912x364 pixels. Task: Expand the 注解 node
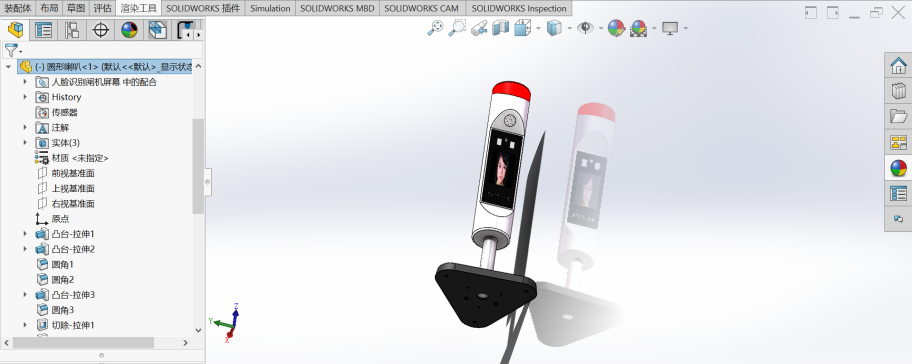point(25,127)
